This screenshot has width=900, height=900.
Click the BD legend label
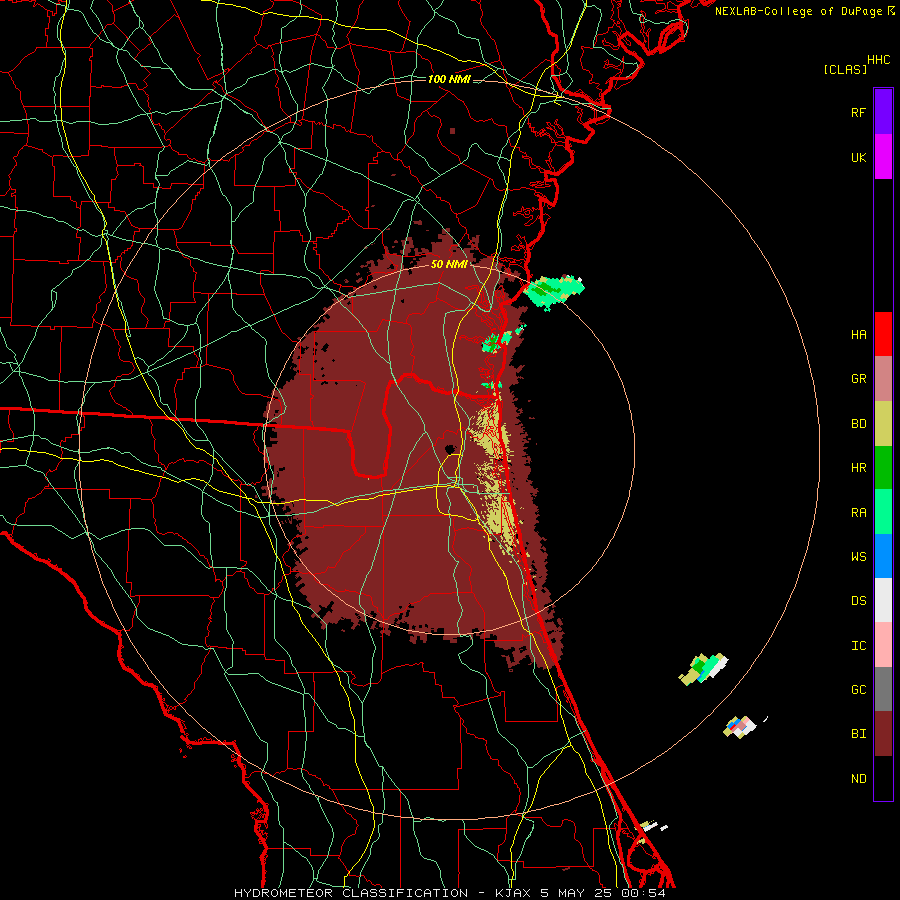pyautogui.click(x=858, y=424)
